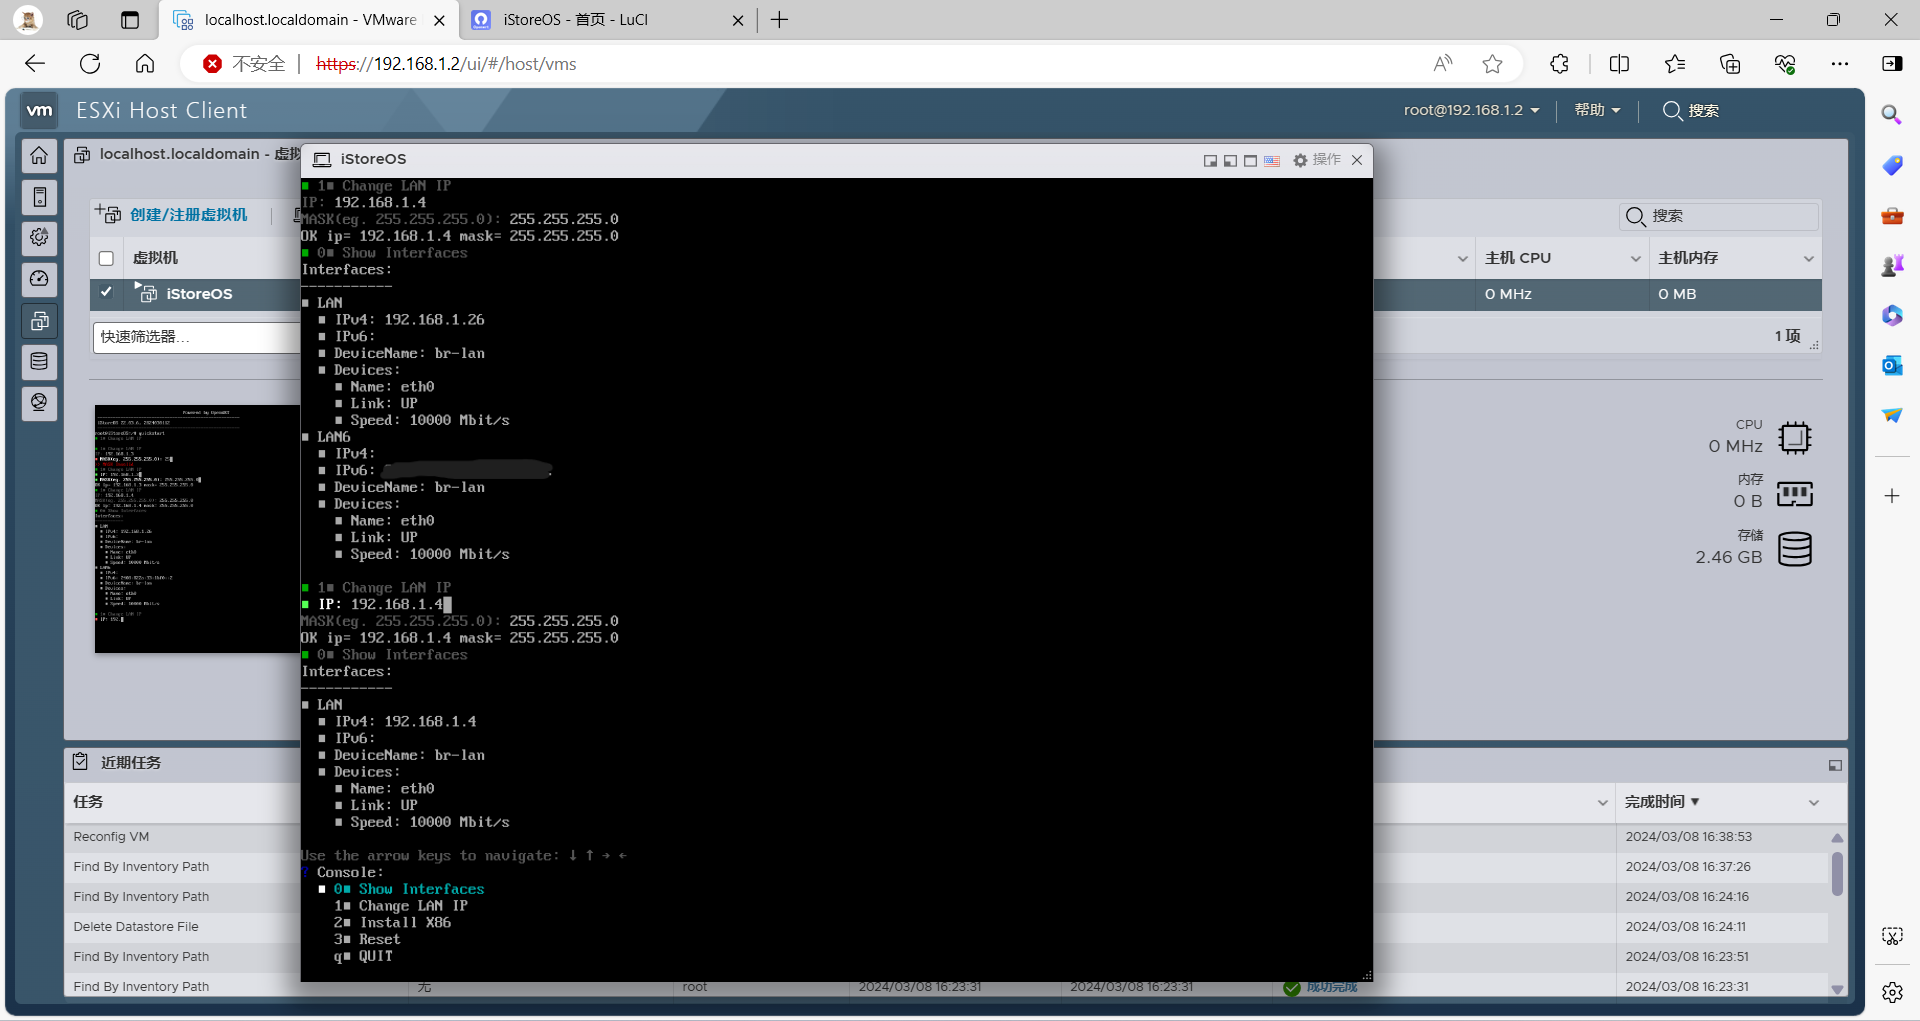Select the localhost.localdomain VMware tab
The width and height of the screenshot is (1920, 1021).
pyautogui.click(x=310, y=20)
